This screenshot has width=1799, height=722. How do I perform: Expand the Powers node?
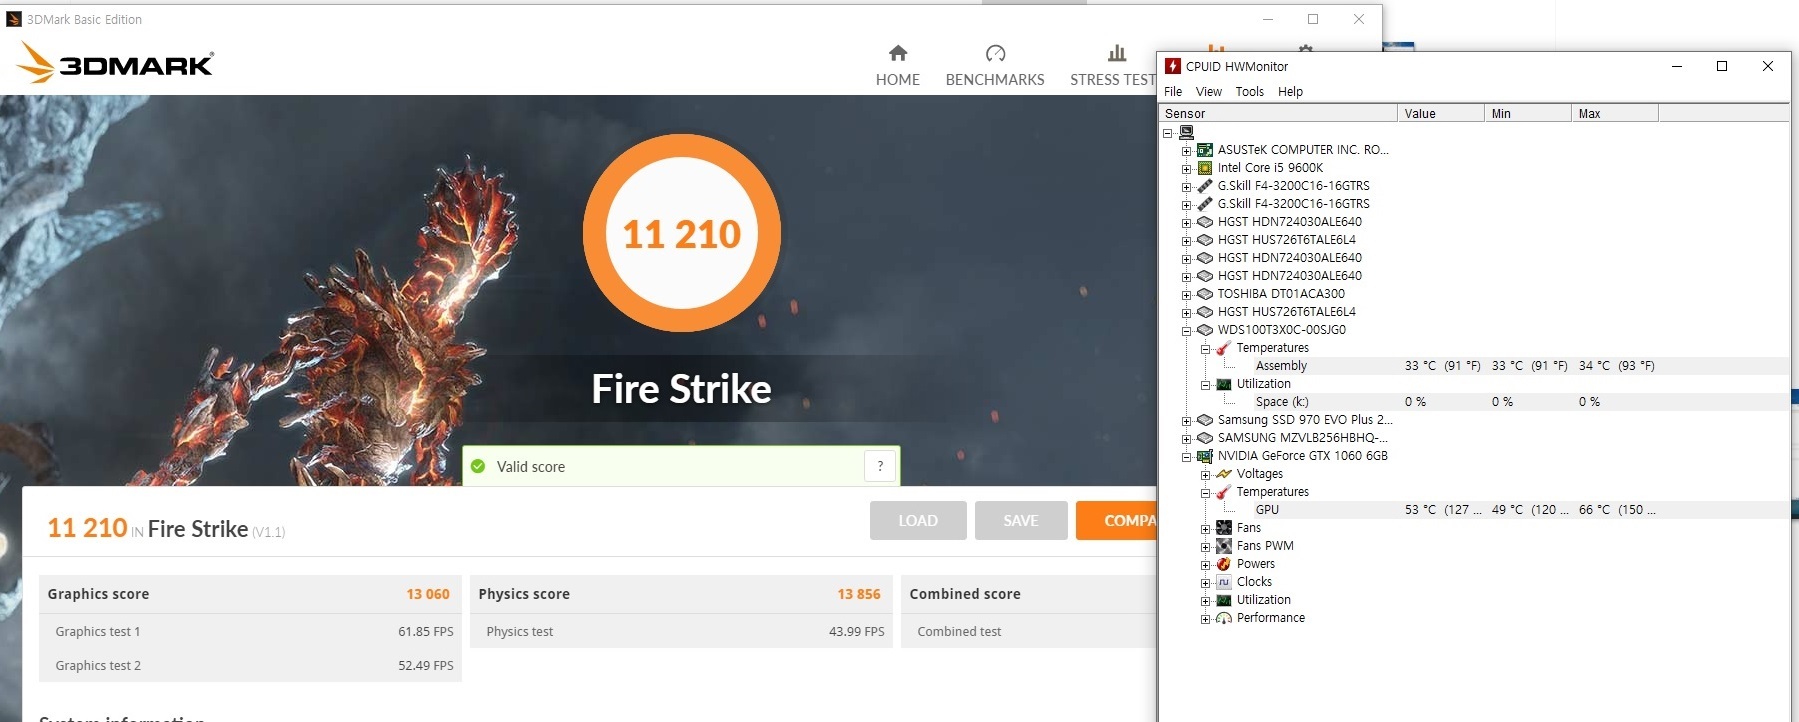(x=1206, y=565)
